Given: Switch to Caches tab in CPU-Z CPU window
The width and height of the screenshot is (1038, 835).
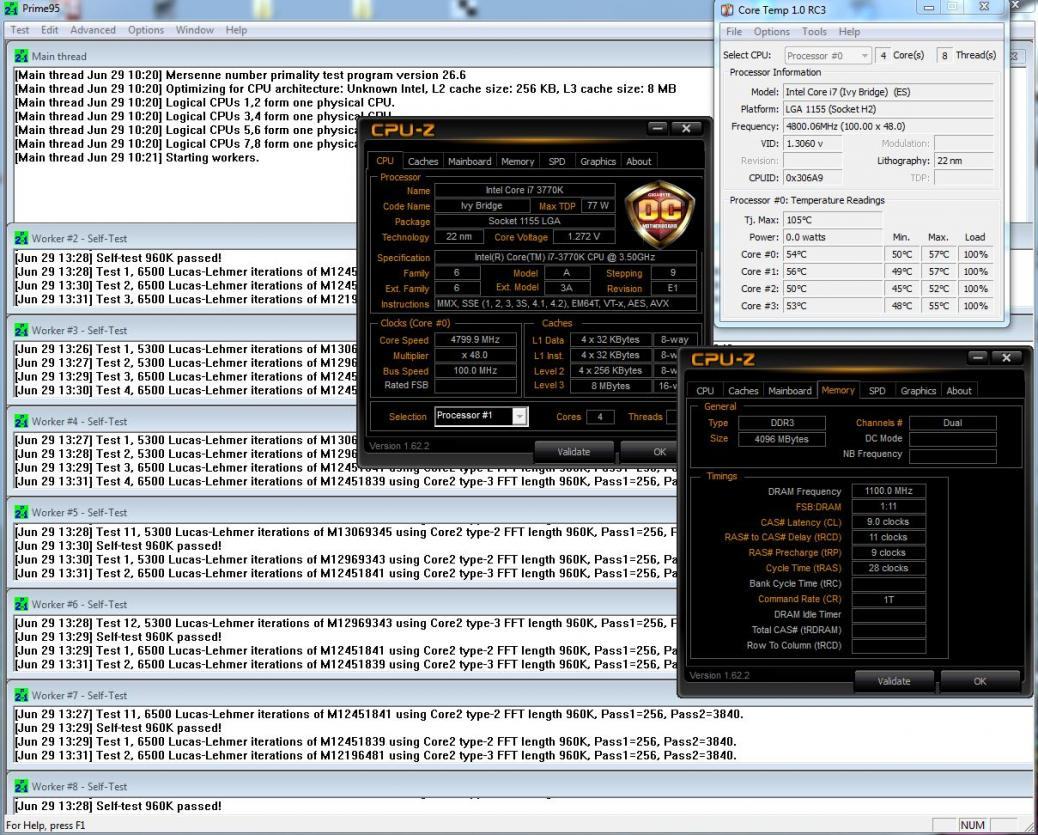Looking at the screenshot, I should click(x=422, y=161).
